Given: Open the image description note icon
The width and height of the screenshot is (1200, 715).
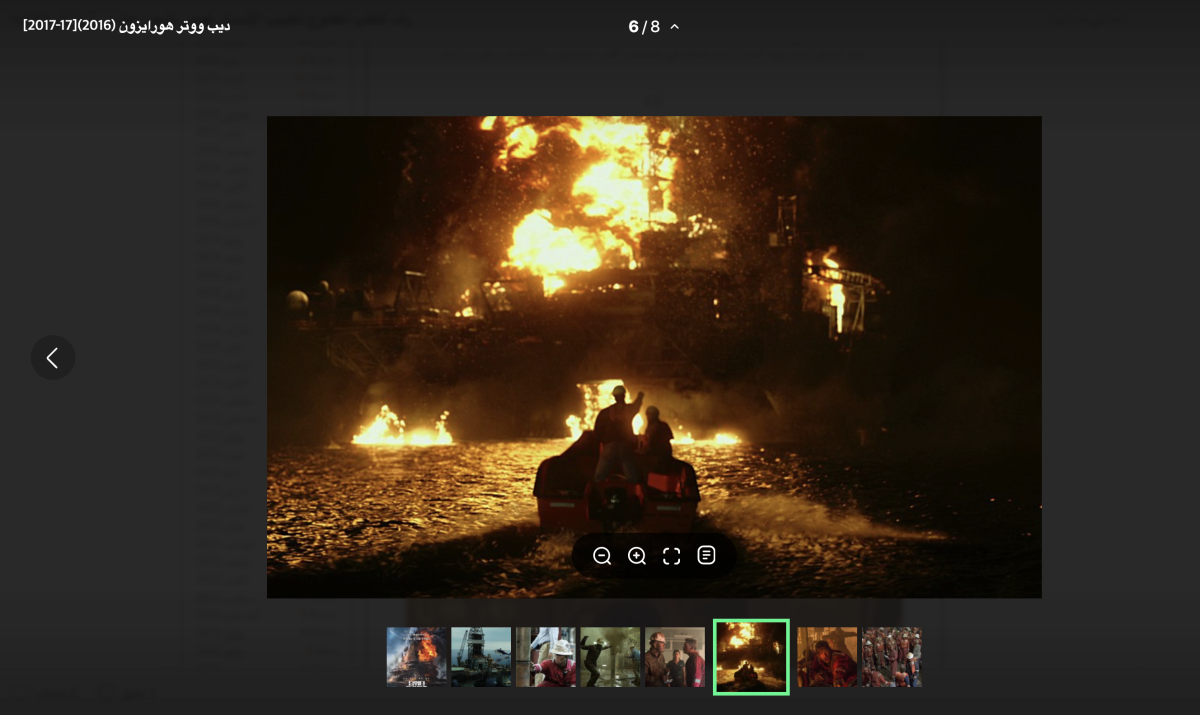Looking at the screenshot, I should point(707,555).
